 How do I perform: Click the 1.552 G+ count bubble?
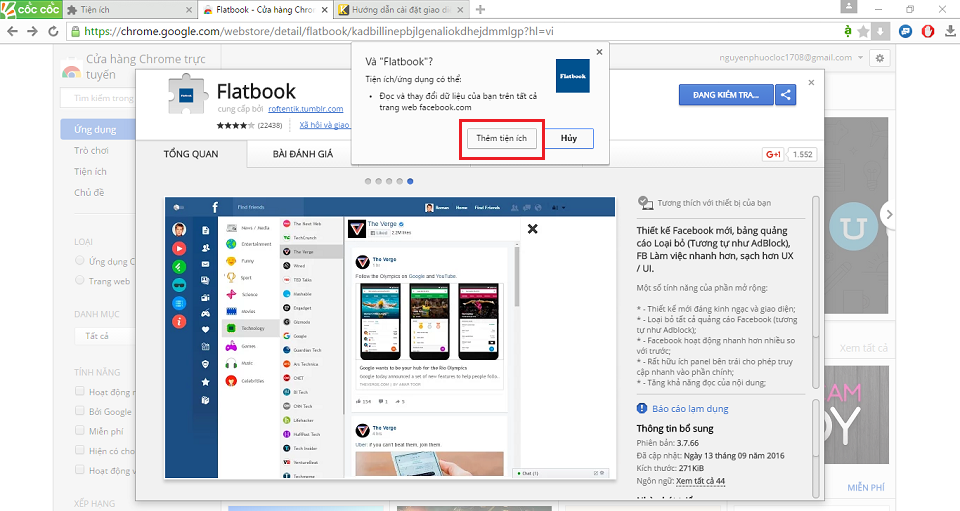802,154
